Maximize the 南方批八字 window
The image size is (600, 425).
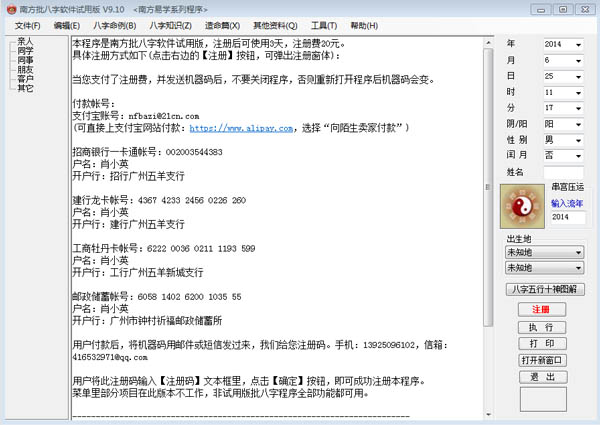click(x=563, y=10)
